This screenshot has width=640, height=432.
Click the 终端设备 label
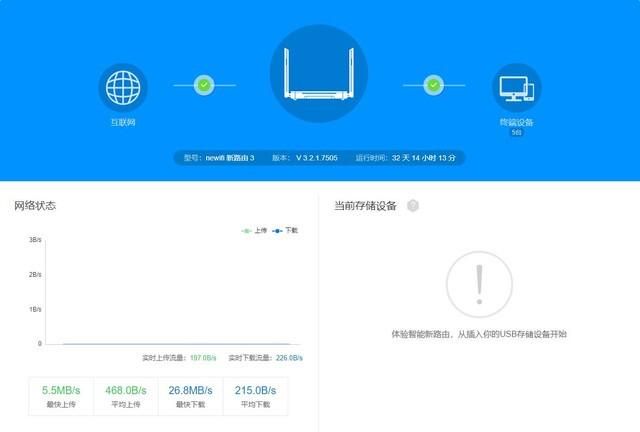coord(516,122)
